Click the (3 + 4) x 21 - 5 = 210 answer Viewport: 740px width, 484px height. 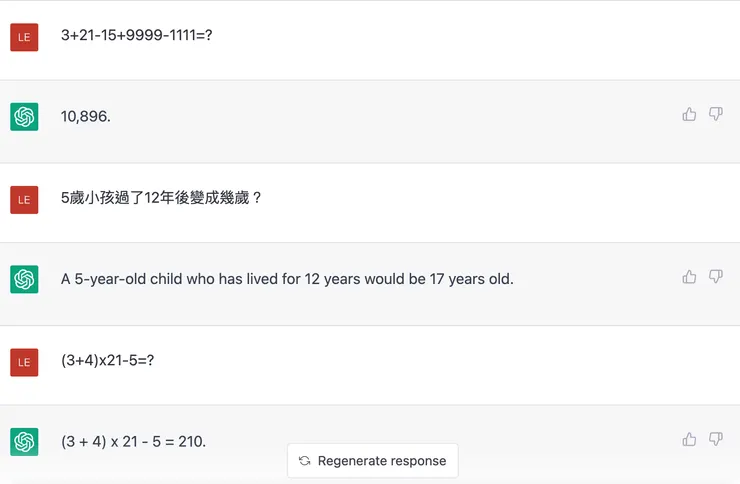[133, 441]
